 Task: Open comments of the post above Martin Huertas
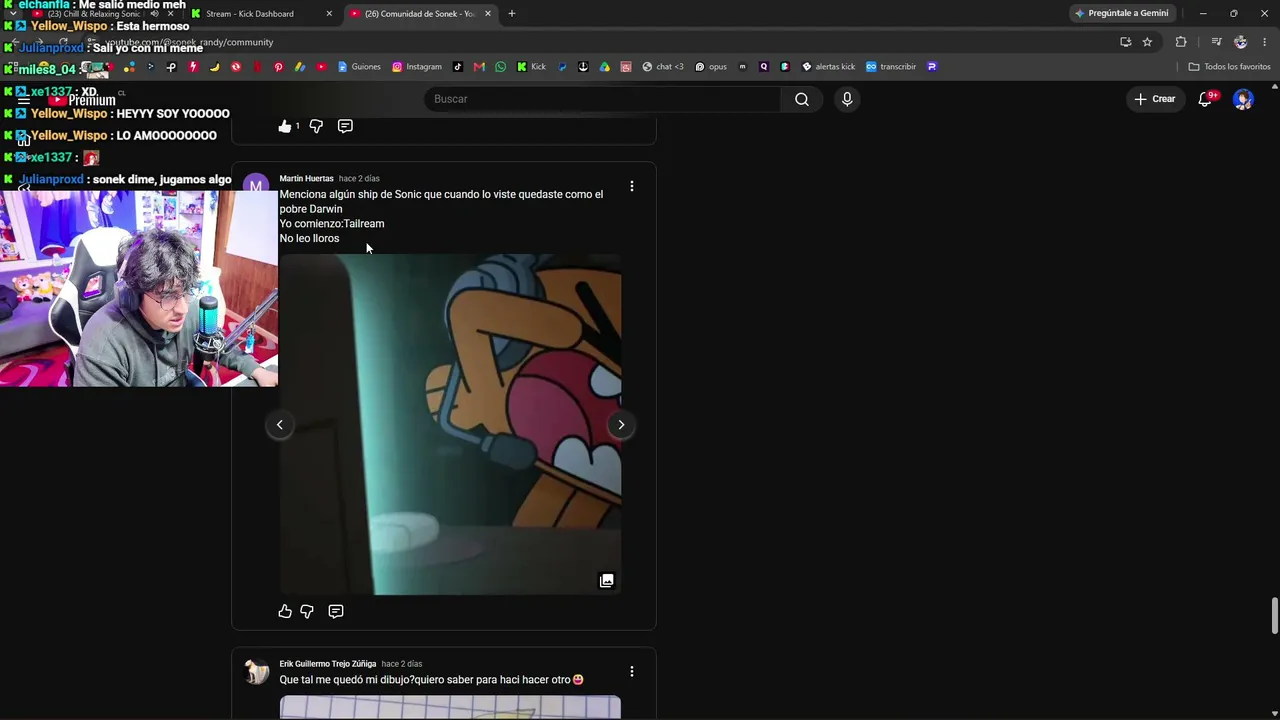coord(345,126)
